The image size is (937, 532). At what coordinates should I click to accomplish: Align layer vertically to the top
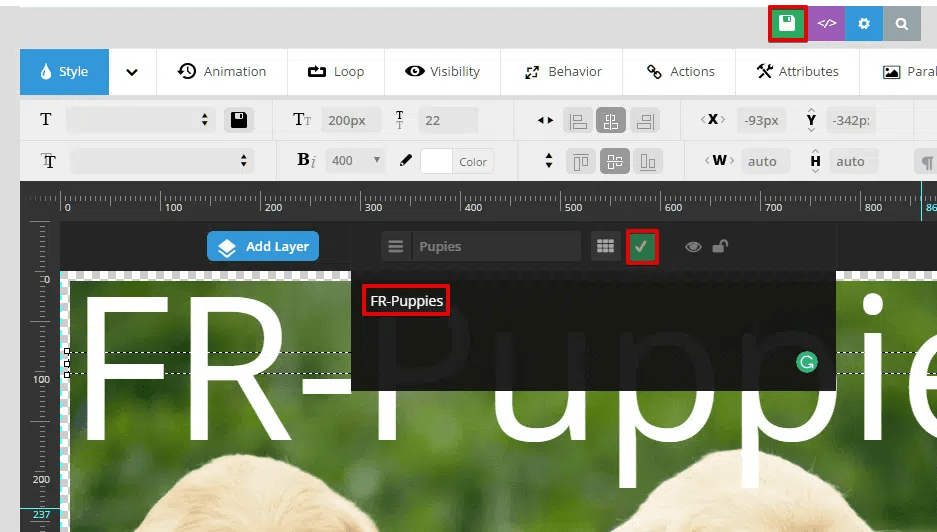pyautogui.click(x=581, y=161)
